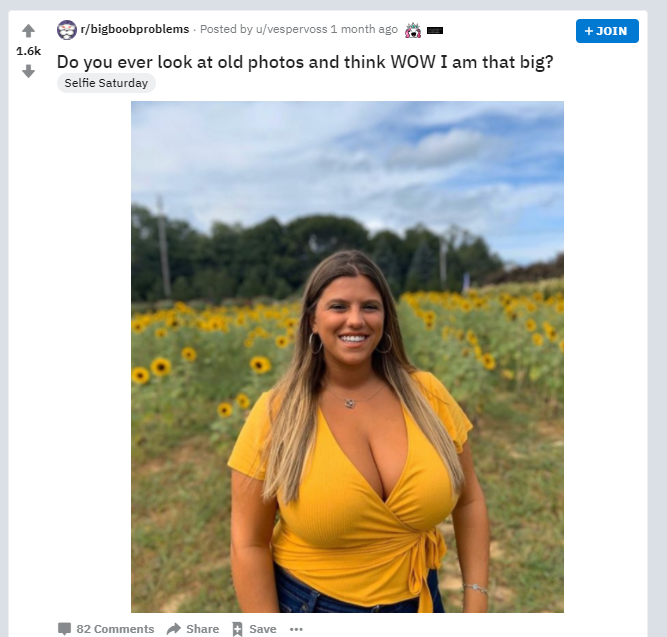Click the Share label
This screenshot has height=637, width=667.
click(x=202, y=629)
